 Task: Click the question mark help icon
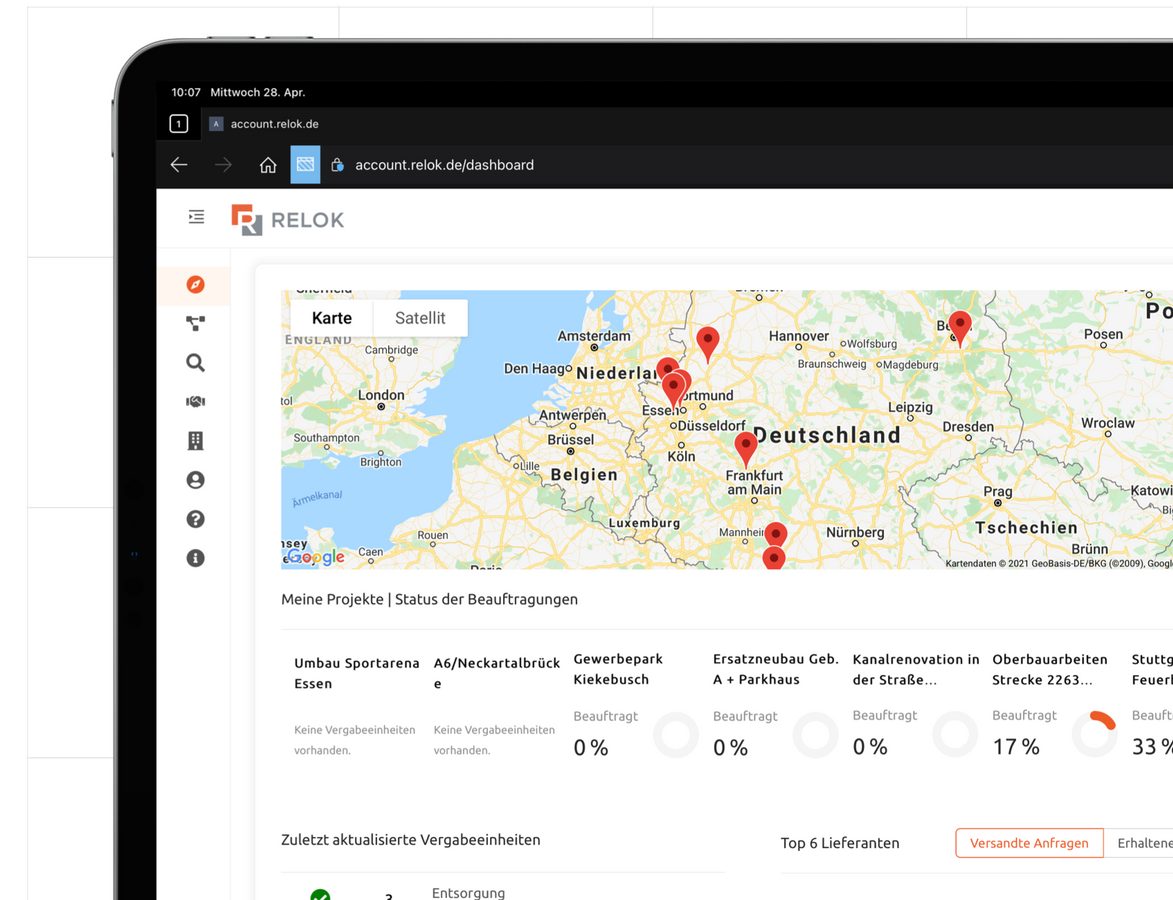[195, 519]
